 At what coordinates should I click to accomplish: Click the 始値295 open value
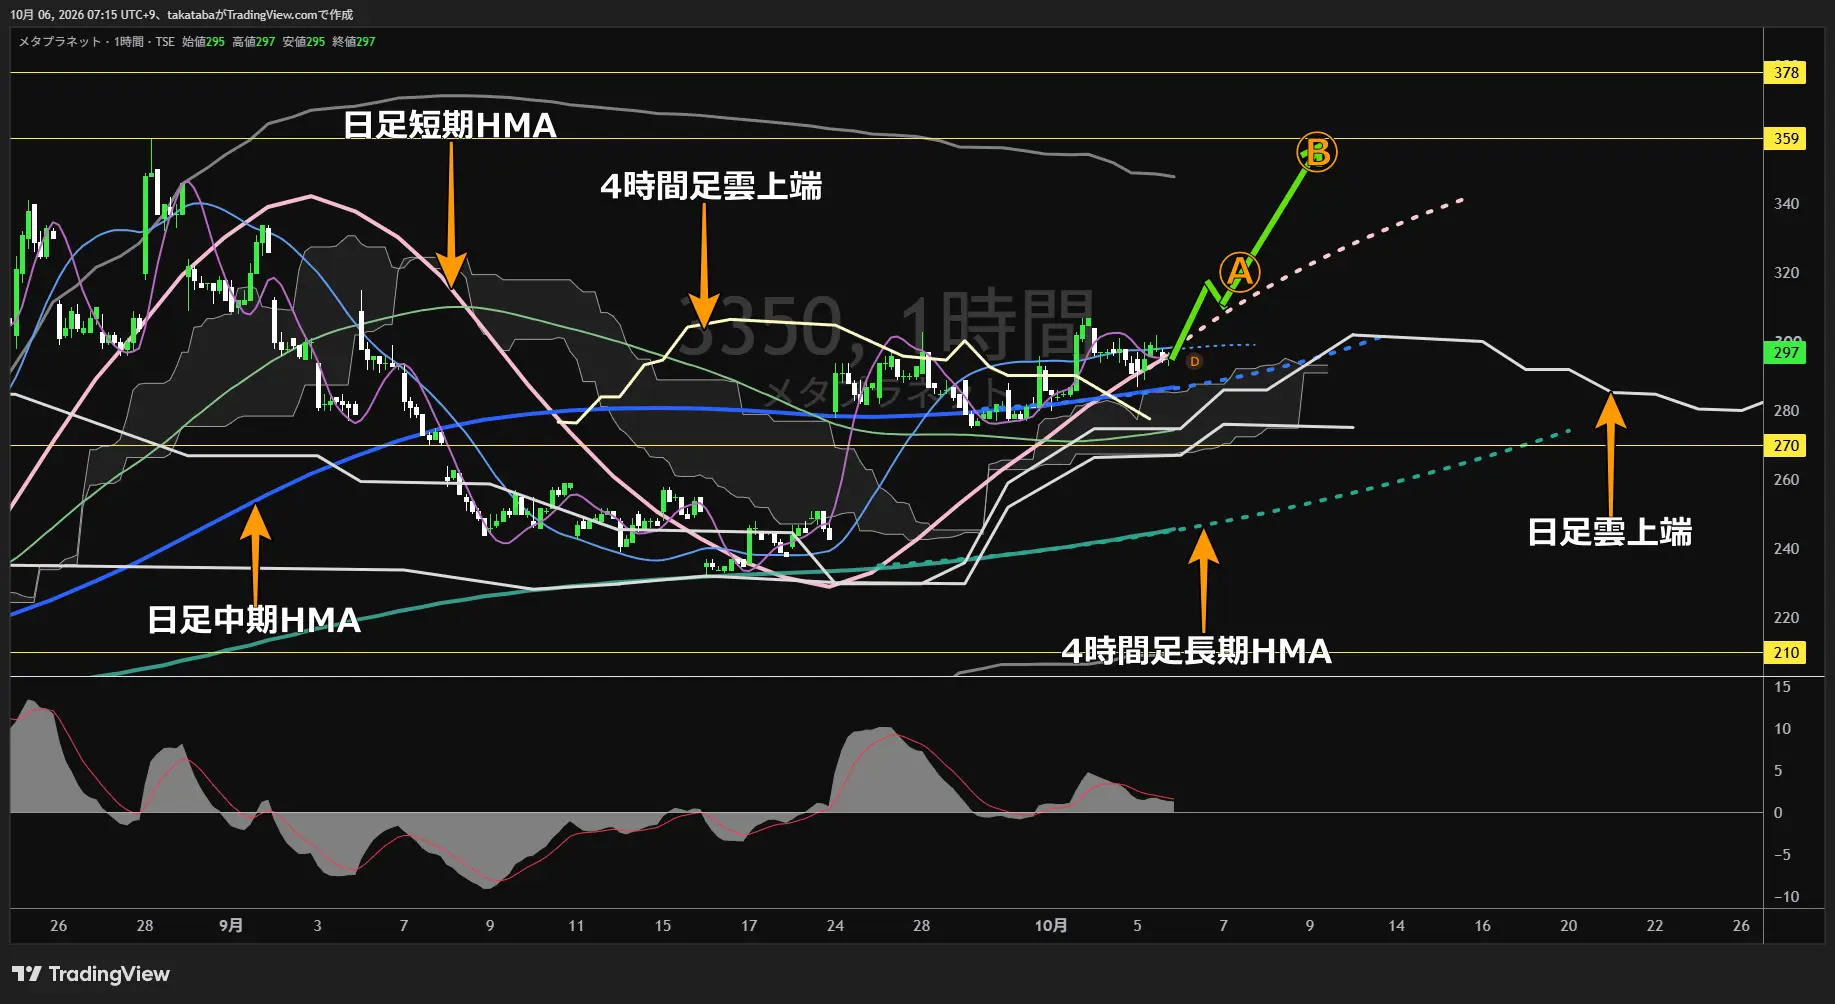pos(203,42)
